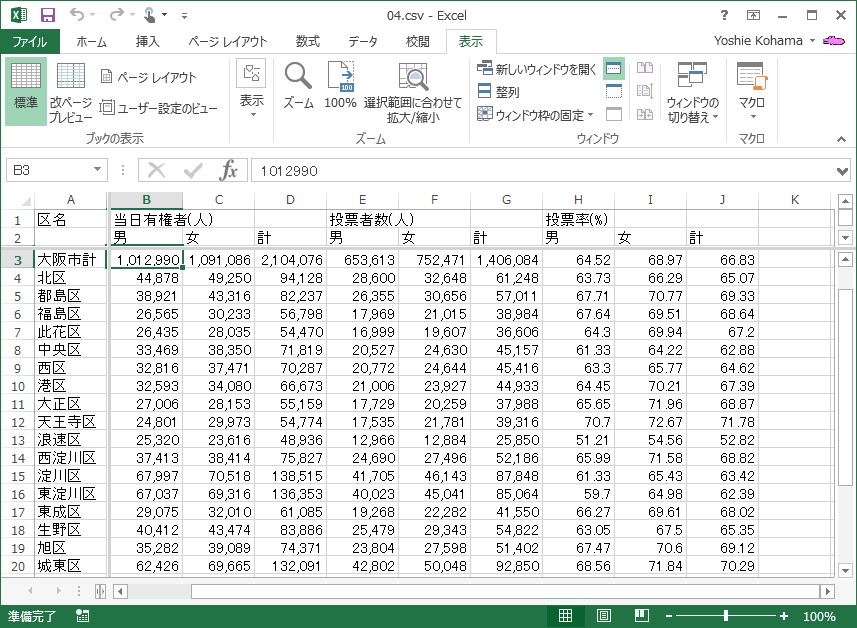The height and width of the screenshot is (628, 857).
Task: Click 選択範囲に合わせて拡大/縮小
Action: point(413,92)
